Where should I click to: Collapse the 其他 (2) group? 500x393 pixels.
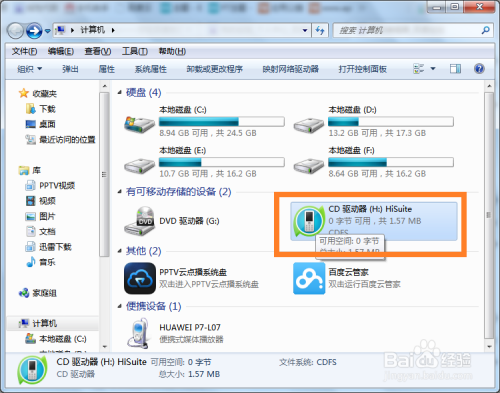(120, 251)
